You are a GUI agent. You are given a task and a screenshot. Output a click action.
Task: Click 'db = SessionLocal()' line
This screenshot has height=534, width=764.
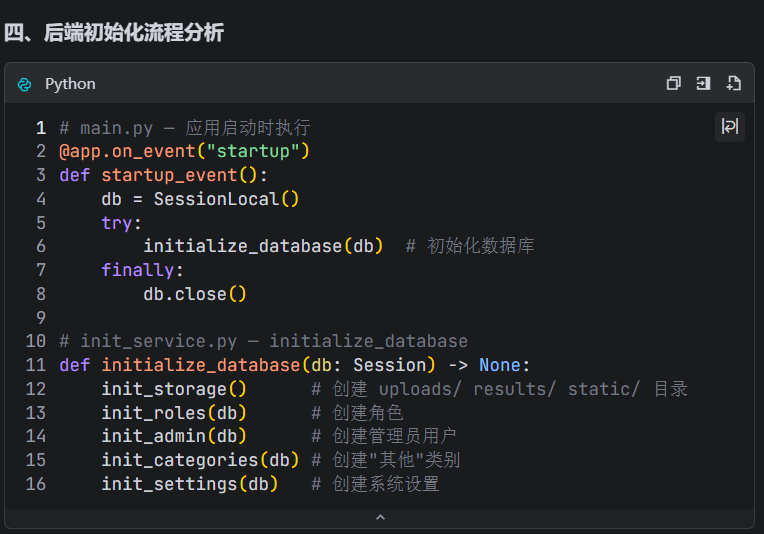tap(200, 199)
